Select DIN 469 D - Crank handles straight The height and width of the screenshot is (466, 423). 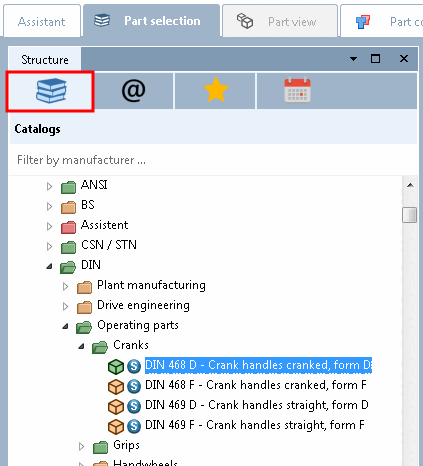coord(257,405)
